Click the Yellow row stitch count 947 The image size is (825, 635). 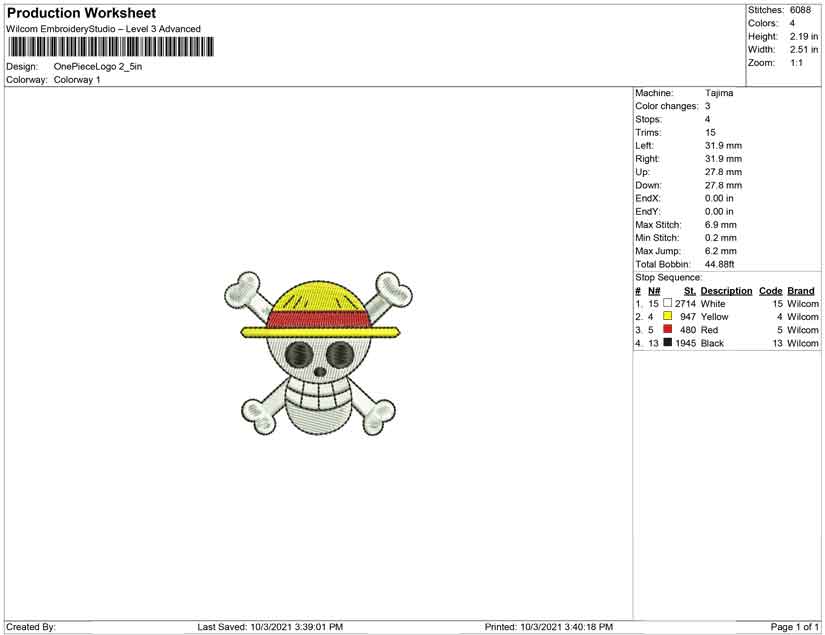(688, 317)
